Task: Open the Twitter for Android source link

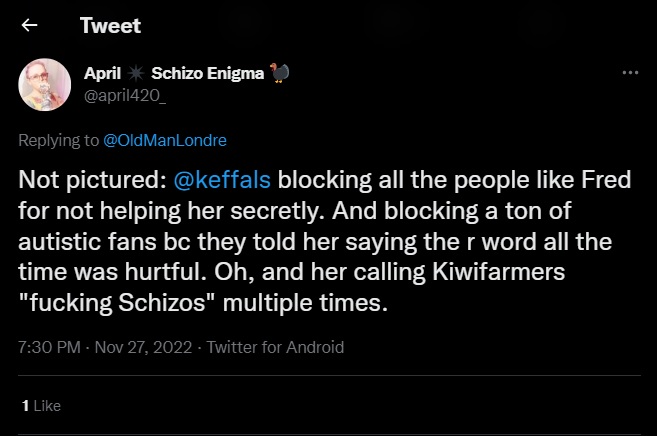Action: (x=273, y=348)
